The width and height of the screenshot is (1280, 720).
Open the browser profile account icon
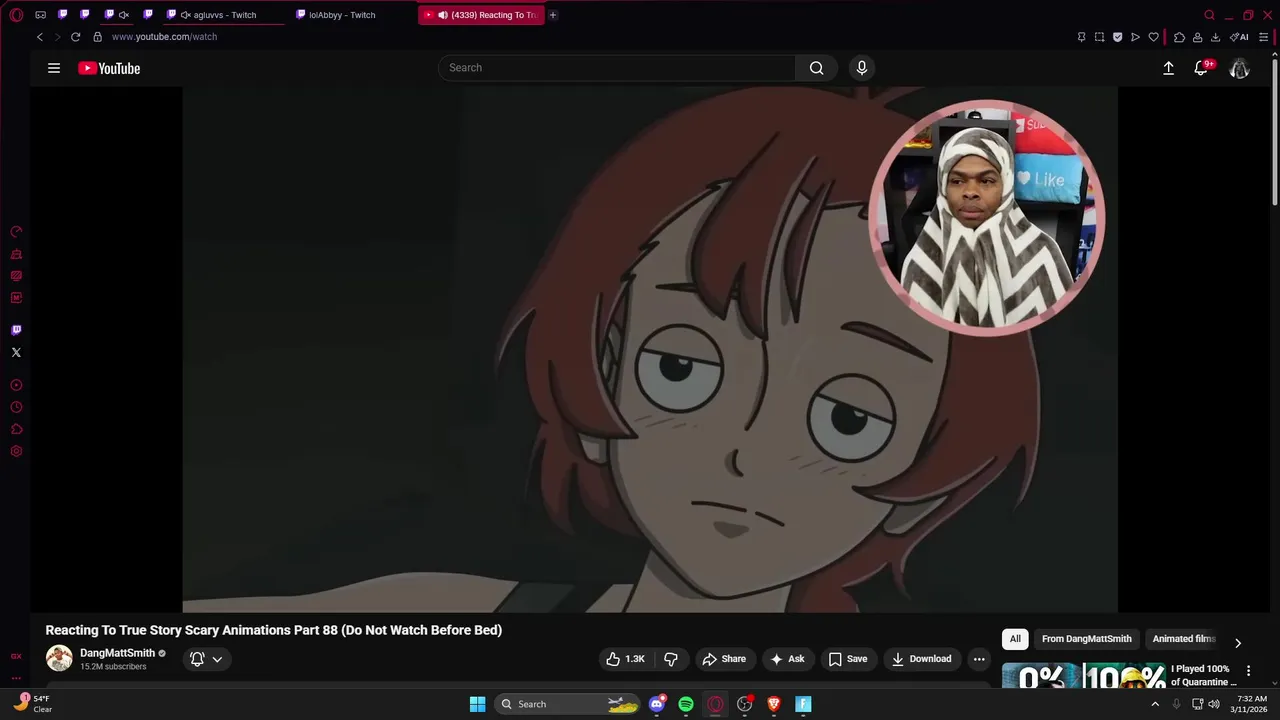tap(1197, 37)
